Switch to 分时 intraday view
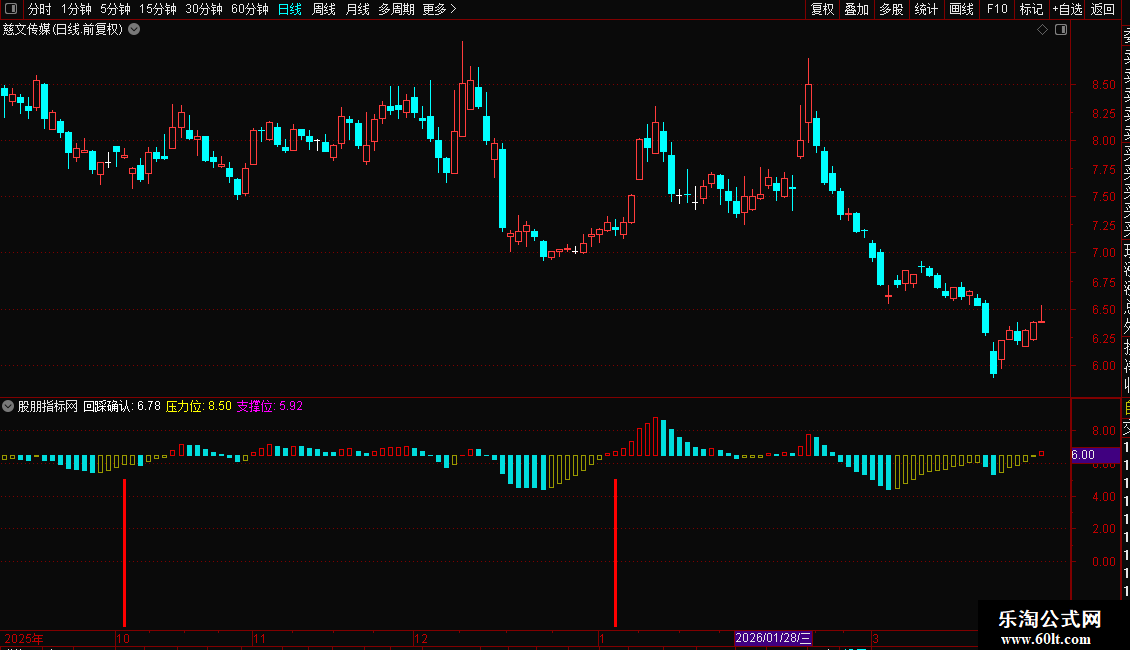 tap(39, 9)
